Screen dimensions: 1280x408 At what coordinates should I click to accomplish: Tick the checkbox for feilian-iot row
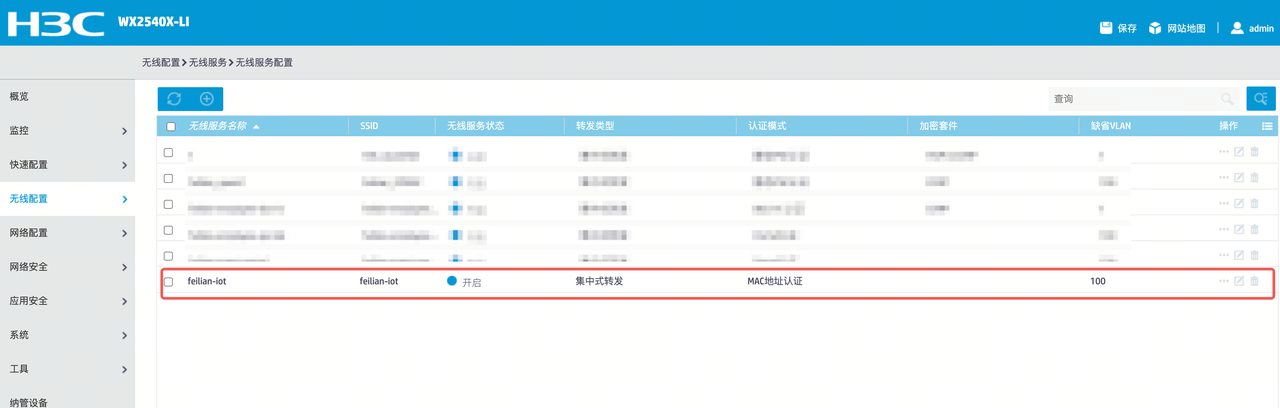(169, 282)
